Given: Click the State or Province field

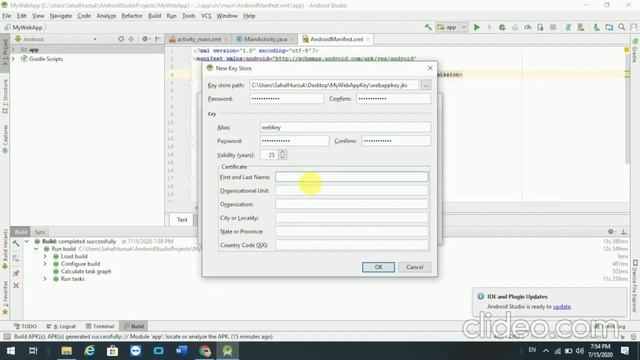Looking at the screenshot, I should coord(351,231).
